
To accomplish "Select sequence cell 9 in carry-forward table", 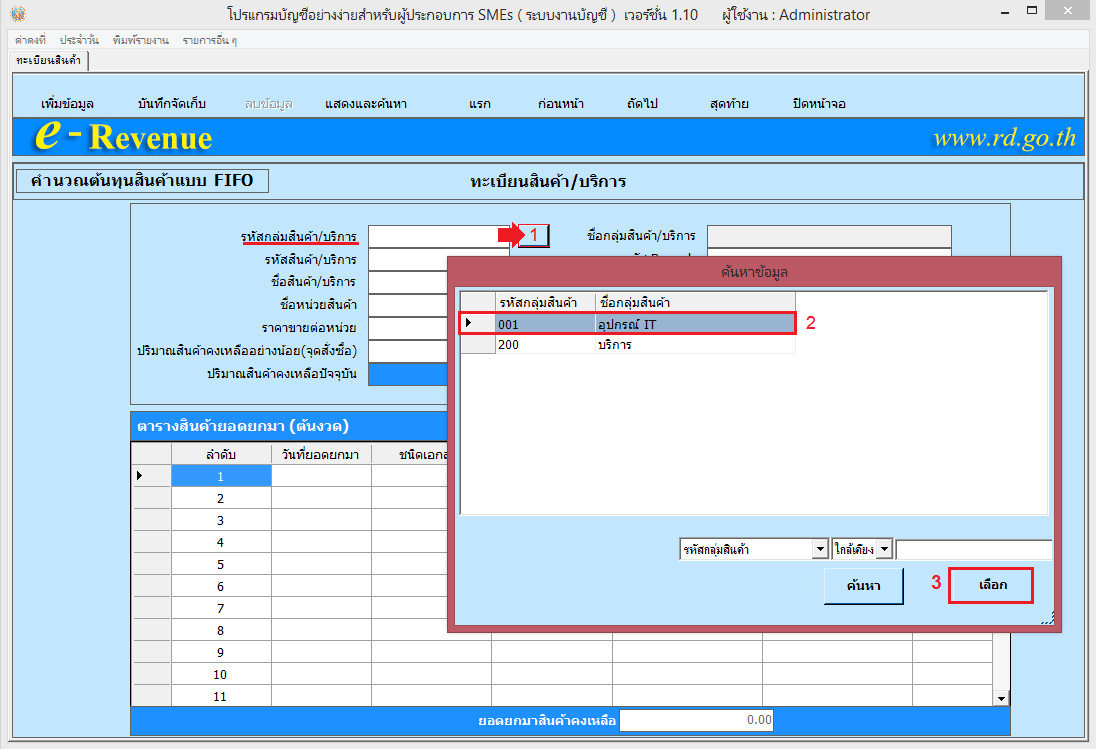I will [x=221, y=652].
